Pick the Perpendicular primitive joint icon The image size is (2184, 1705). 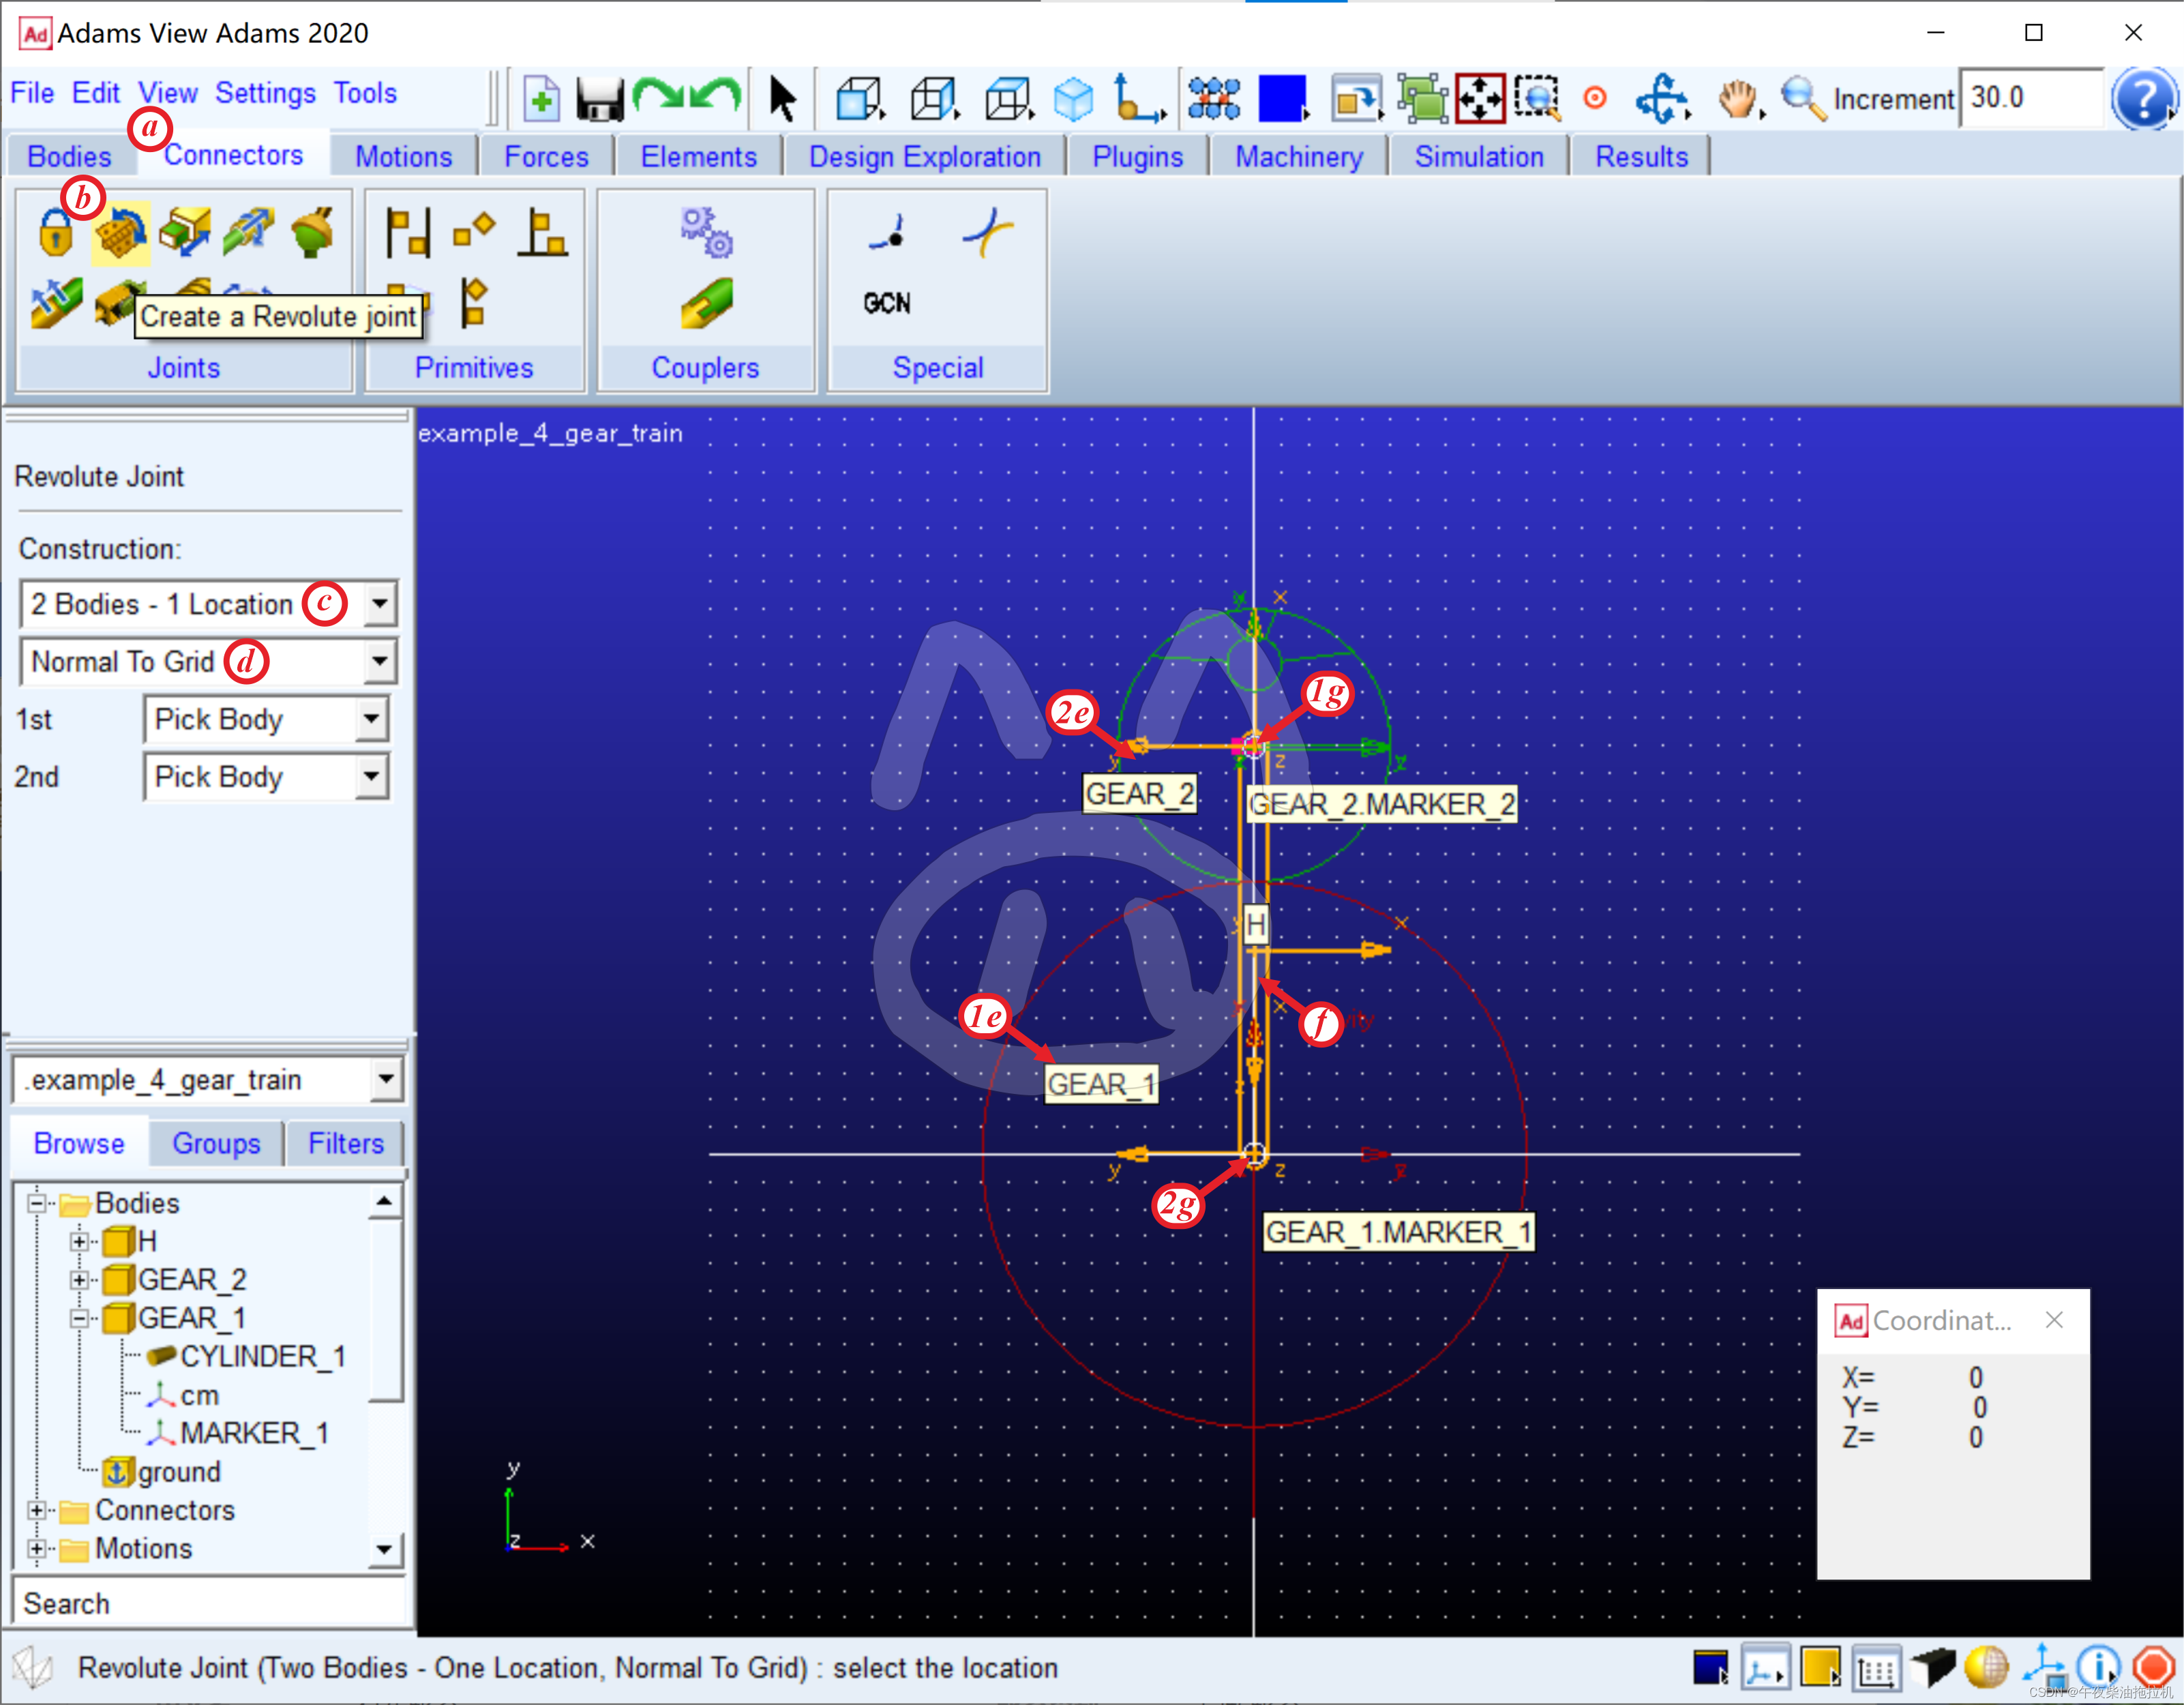[x=543, y=233]
